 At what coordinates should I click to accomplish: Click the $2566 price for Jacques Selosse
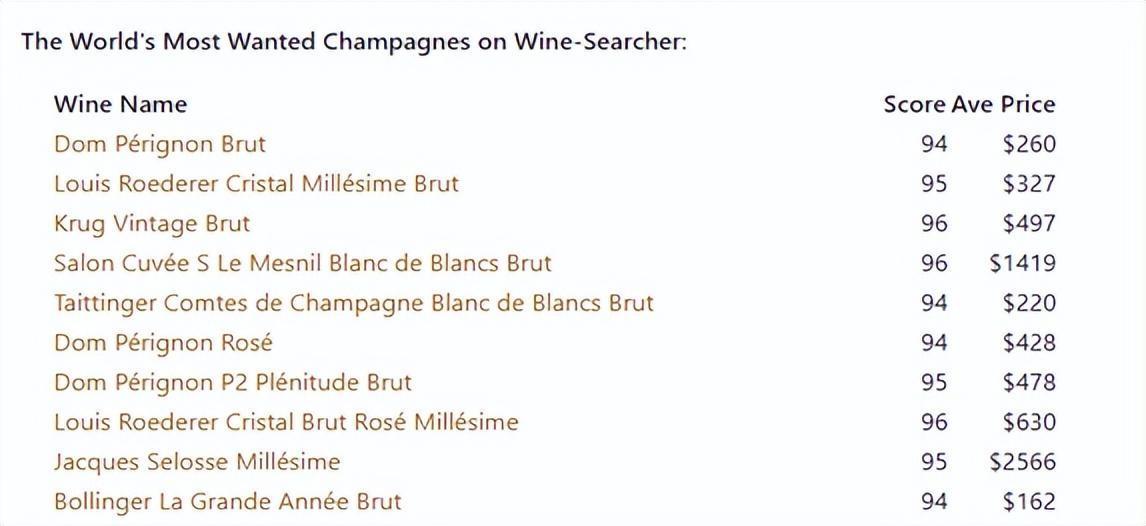(x=1023, y=462)
